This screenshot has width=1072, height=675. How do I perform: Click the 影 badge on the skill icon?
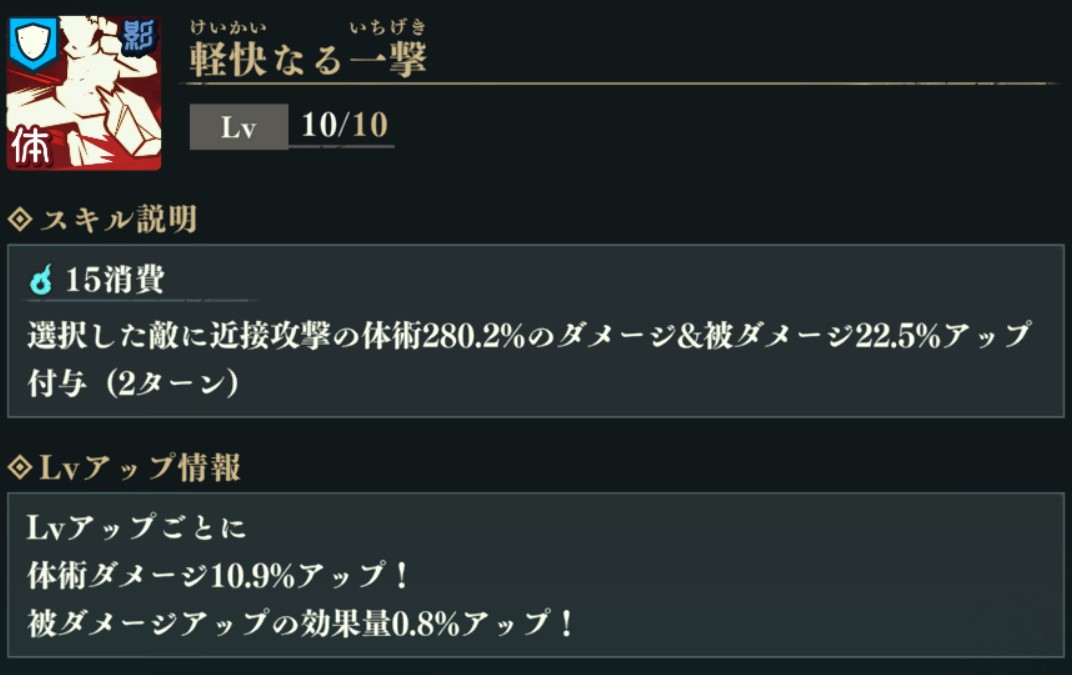point(140,37)
